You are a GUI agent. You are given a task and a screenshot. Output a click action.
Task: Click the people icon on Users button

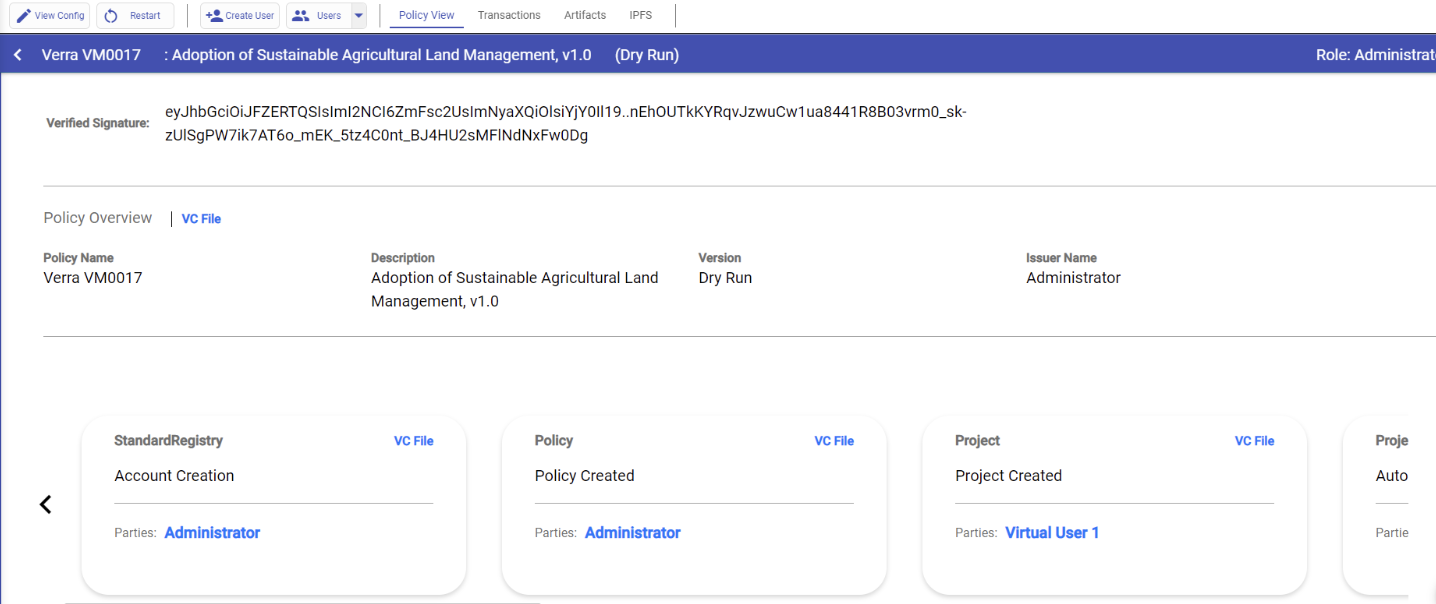coord(300,16)
